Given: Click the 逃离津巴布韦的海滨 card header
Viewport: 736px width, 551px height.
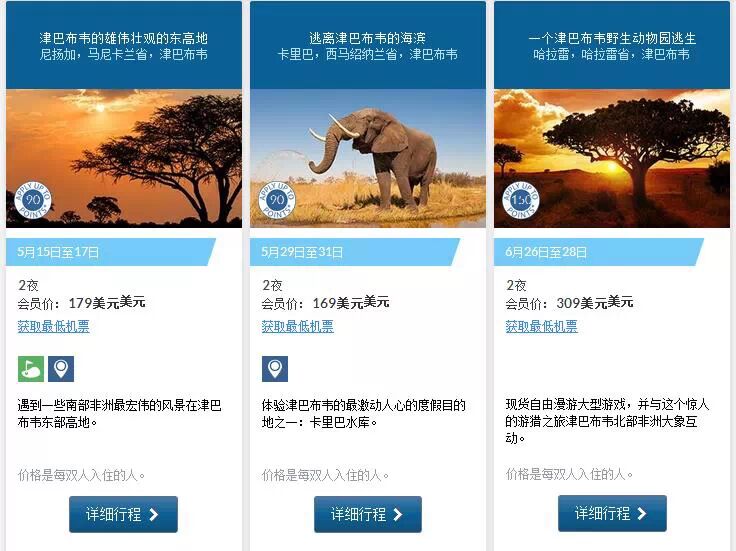Looking at the screenshot, I should [x=368, y=46].
